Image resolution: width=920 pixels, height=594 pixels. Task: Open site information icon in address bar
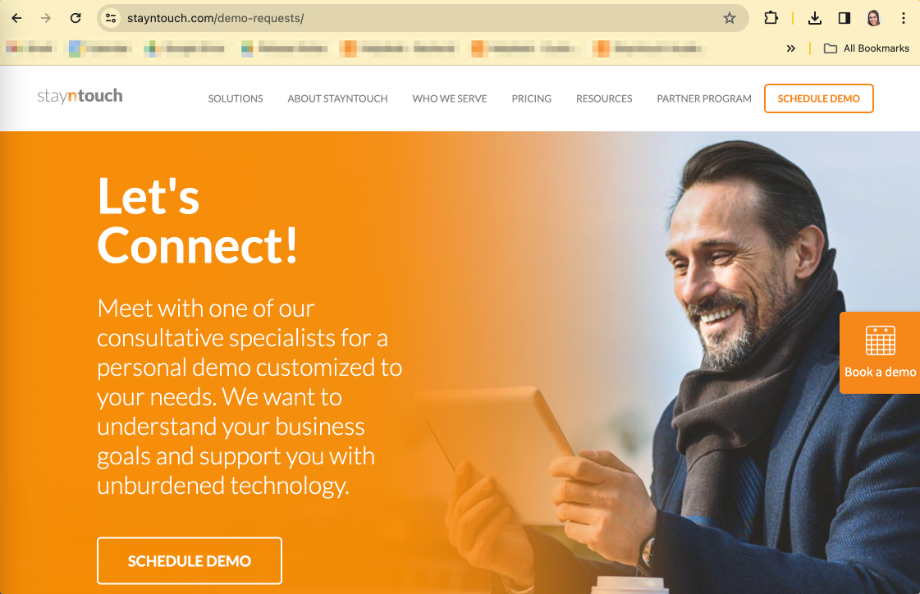[111, 18]
